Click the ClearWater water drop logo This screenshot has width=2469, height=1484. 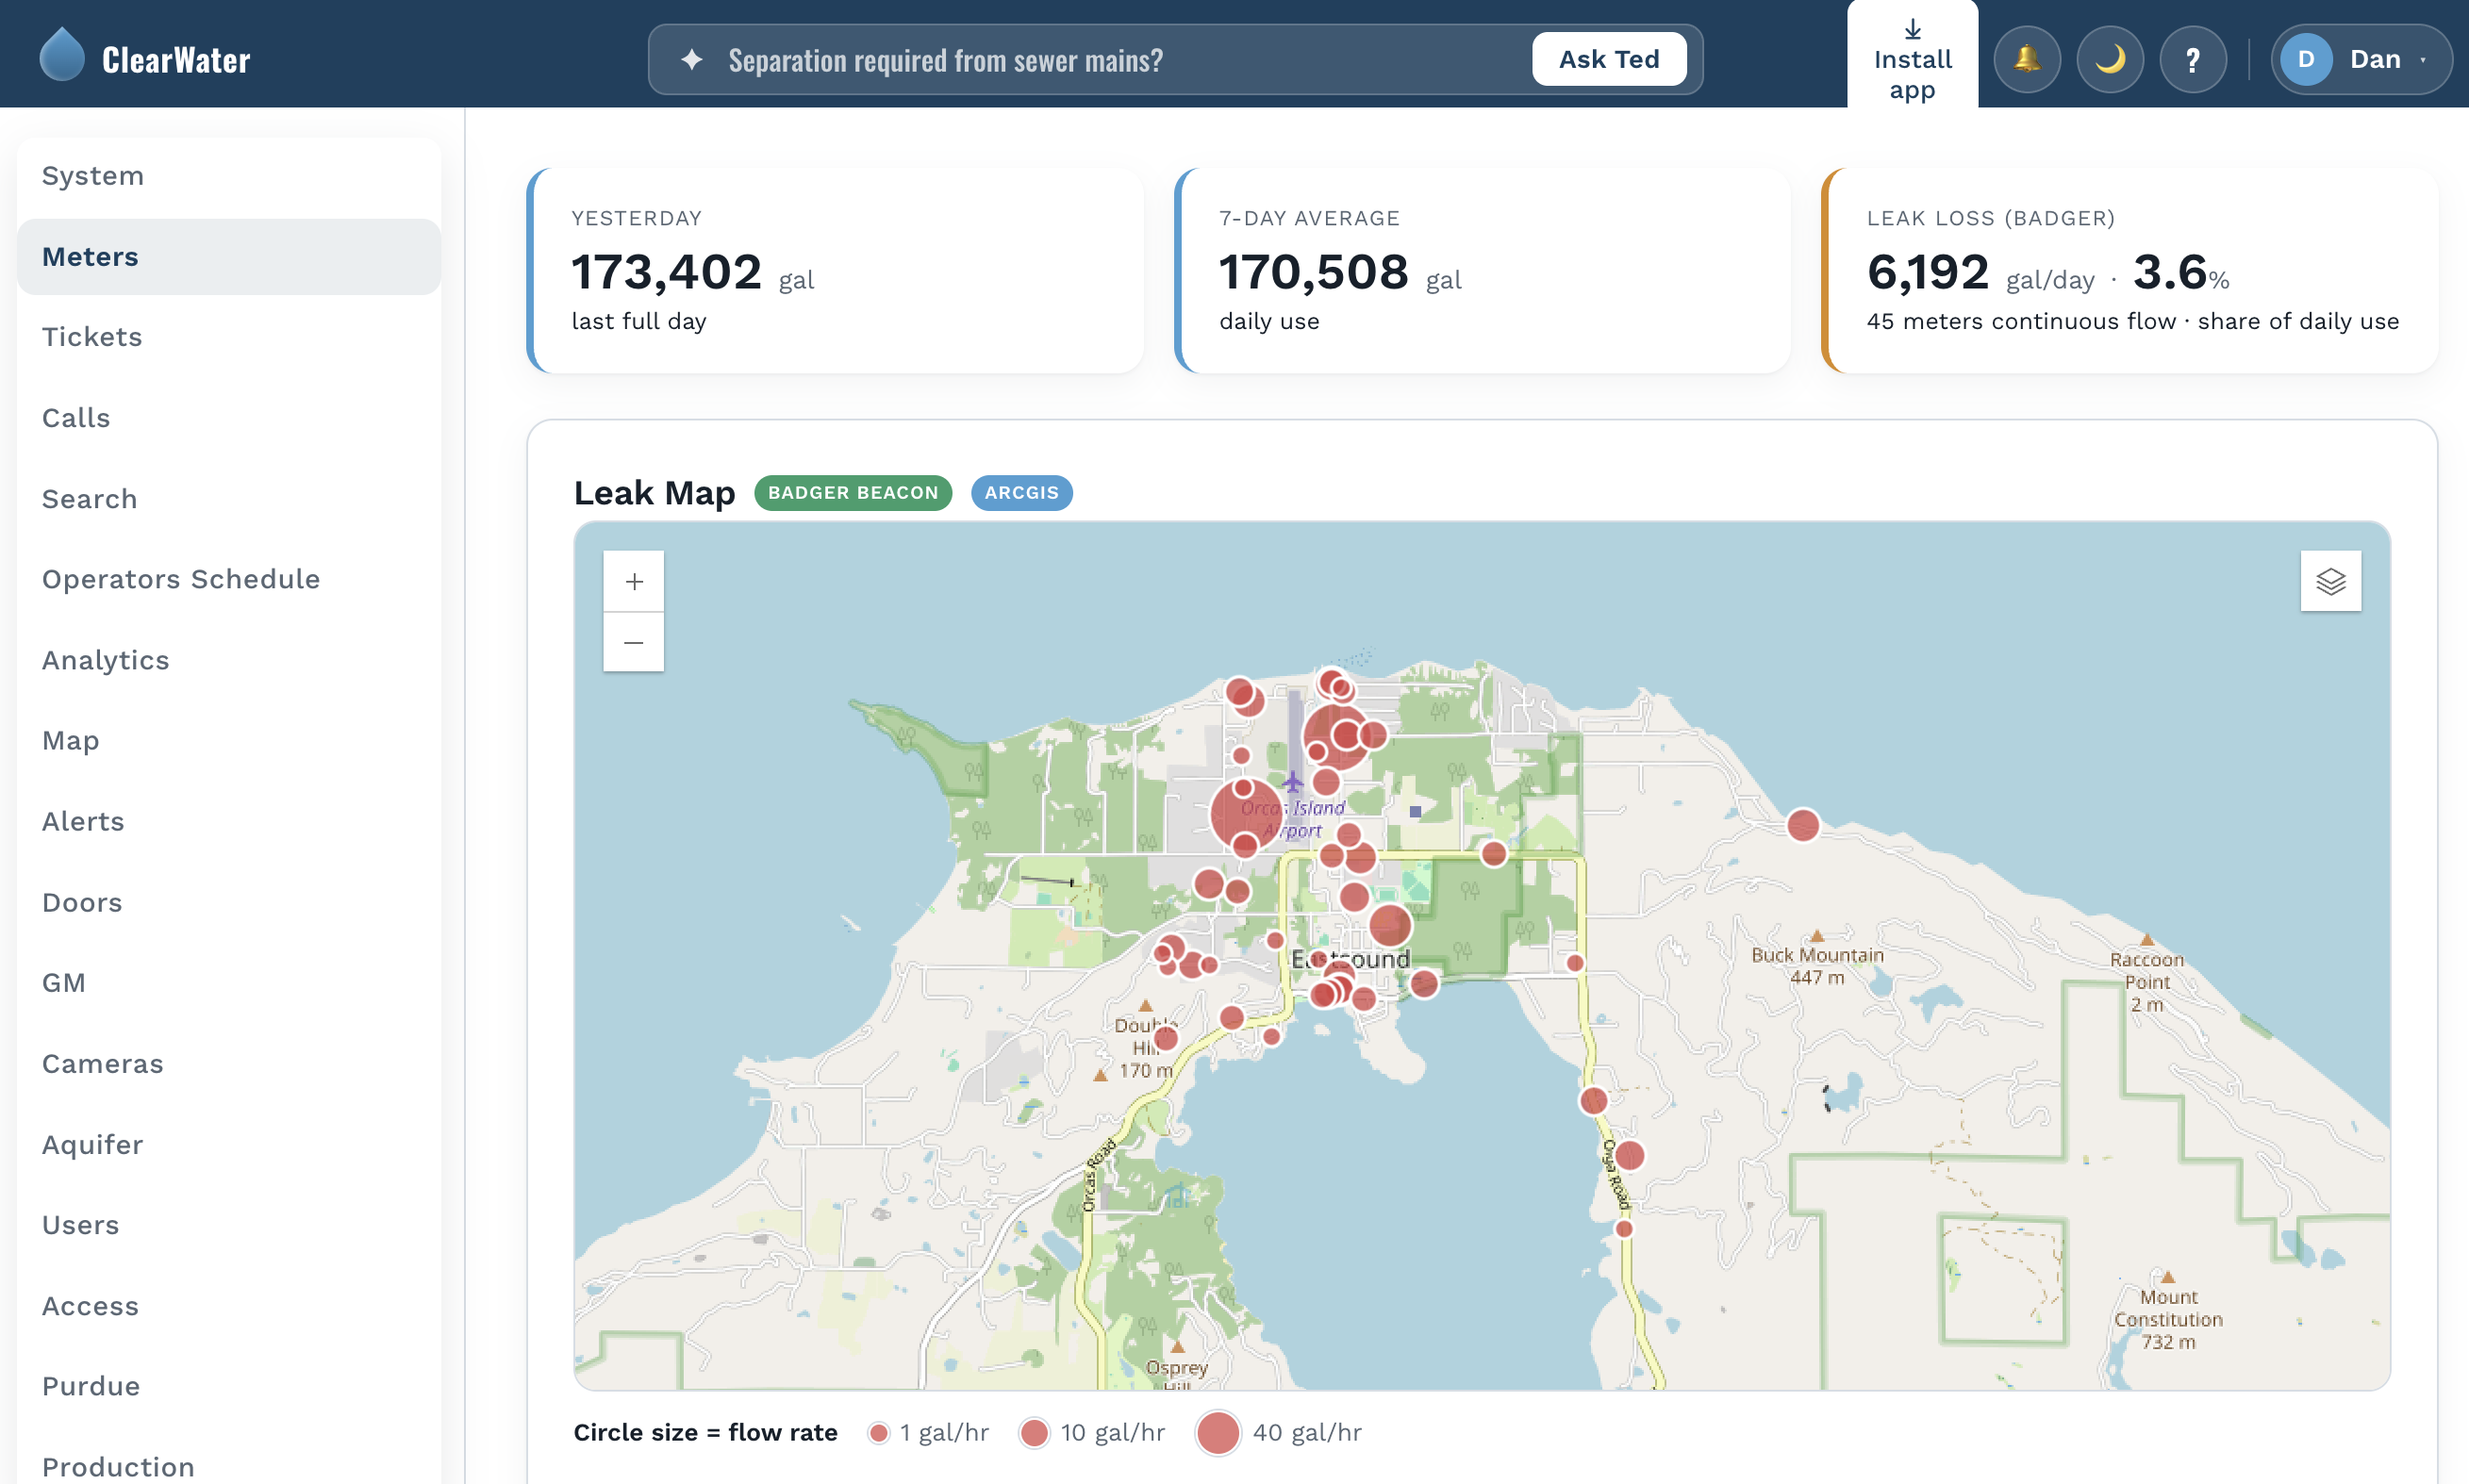pyautogui.click(x=62, y=55)
